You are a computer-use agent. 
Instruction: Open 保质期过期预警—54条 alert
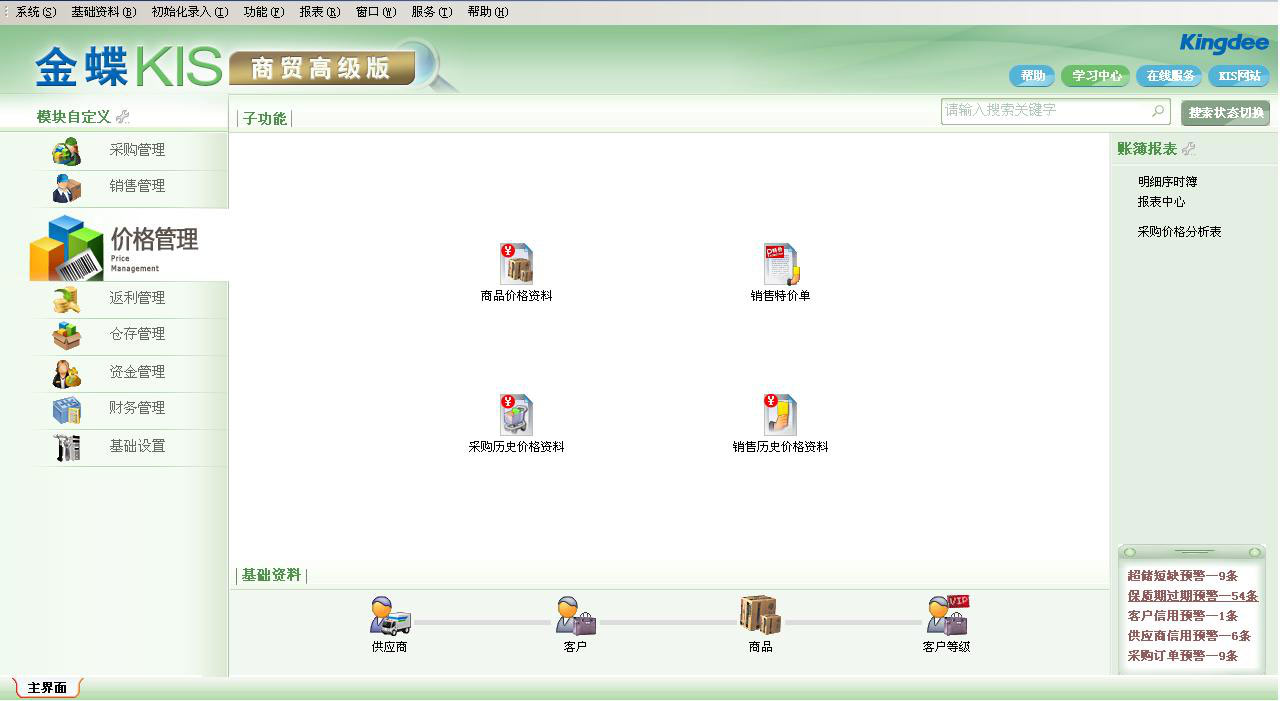click(1192, 596)
